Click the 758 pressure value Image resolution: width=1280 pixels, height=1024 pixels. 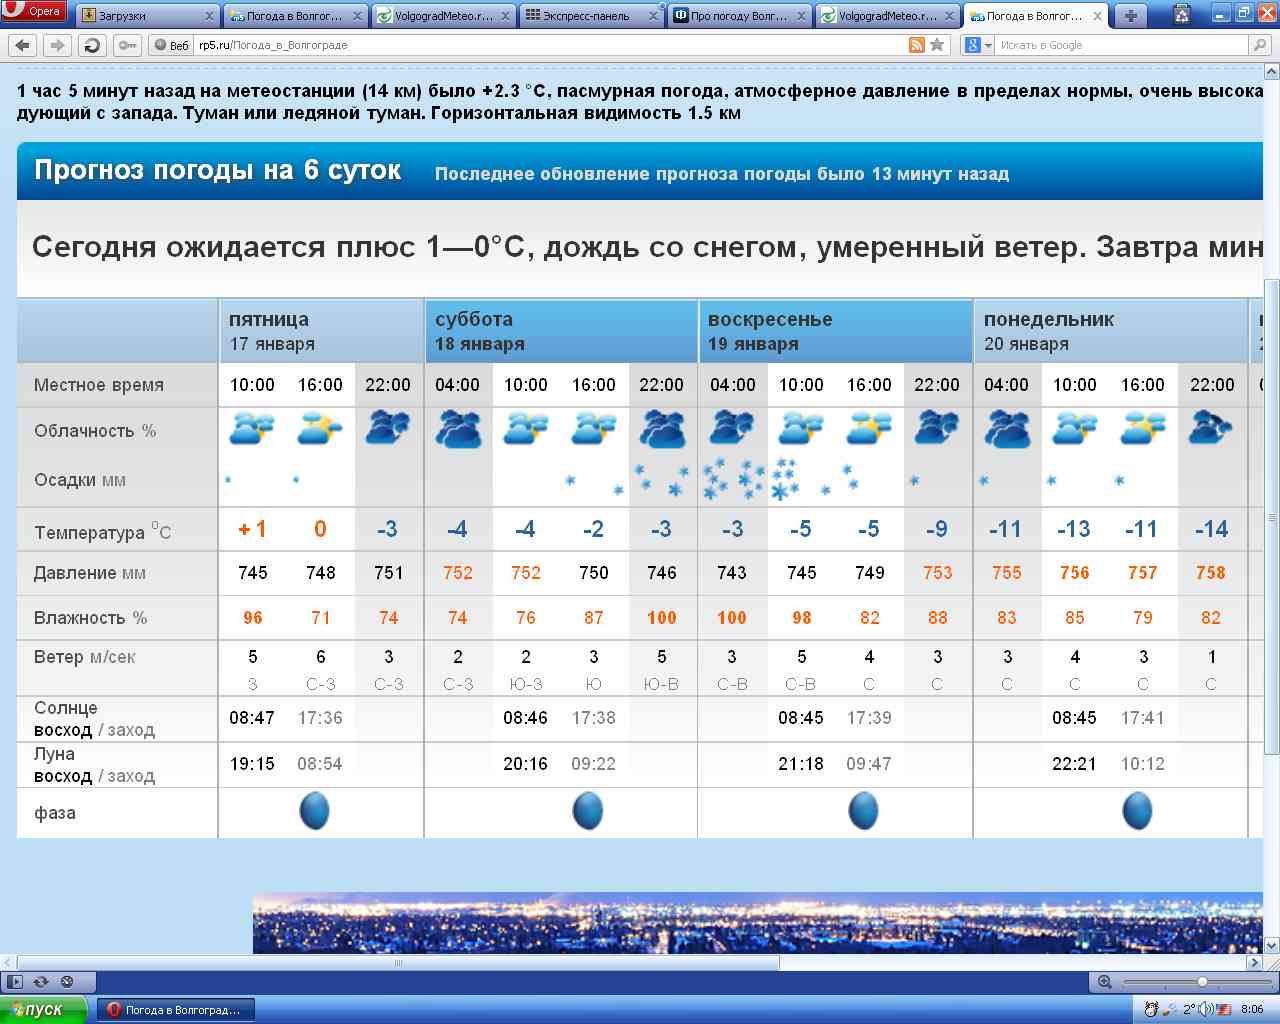coord(1211,573)
